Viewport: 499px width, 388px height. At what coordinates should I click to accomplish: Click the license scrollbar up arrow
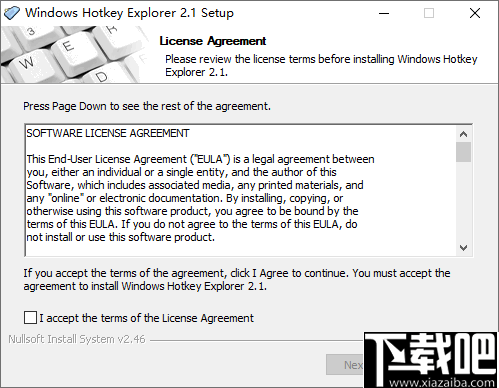click(x=463, y=134)
